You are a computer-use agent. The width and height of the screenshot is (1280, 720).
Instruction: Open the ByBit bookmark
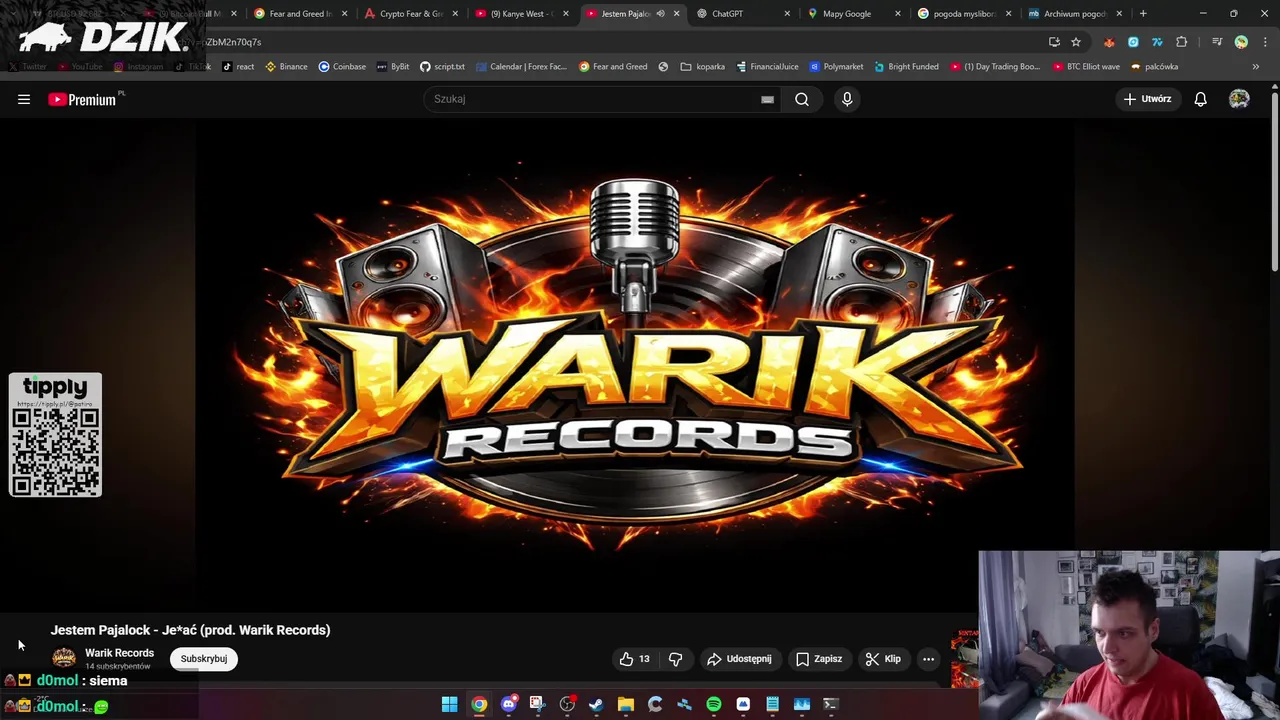(393, 67)
